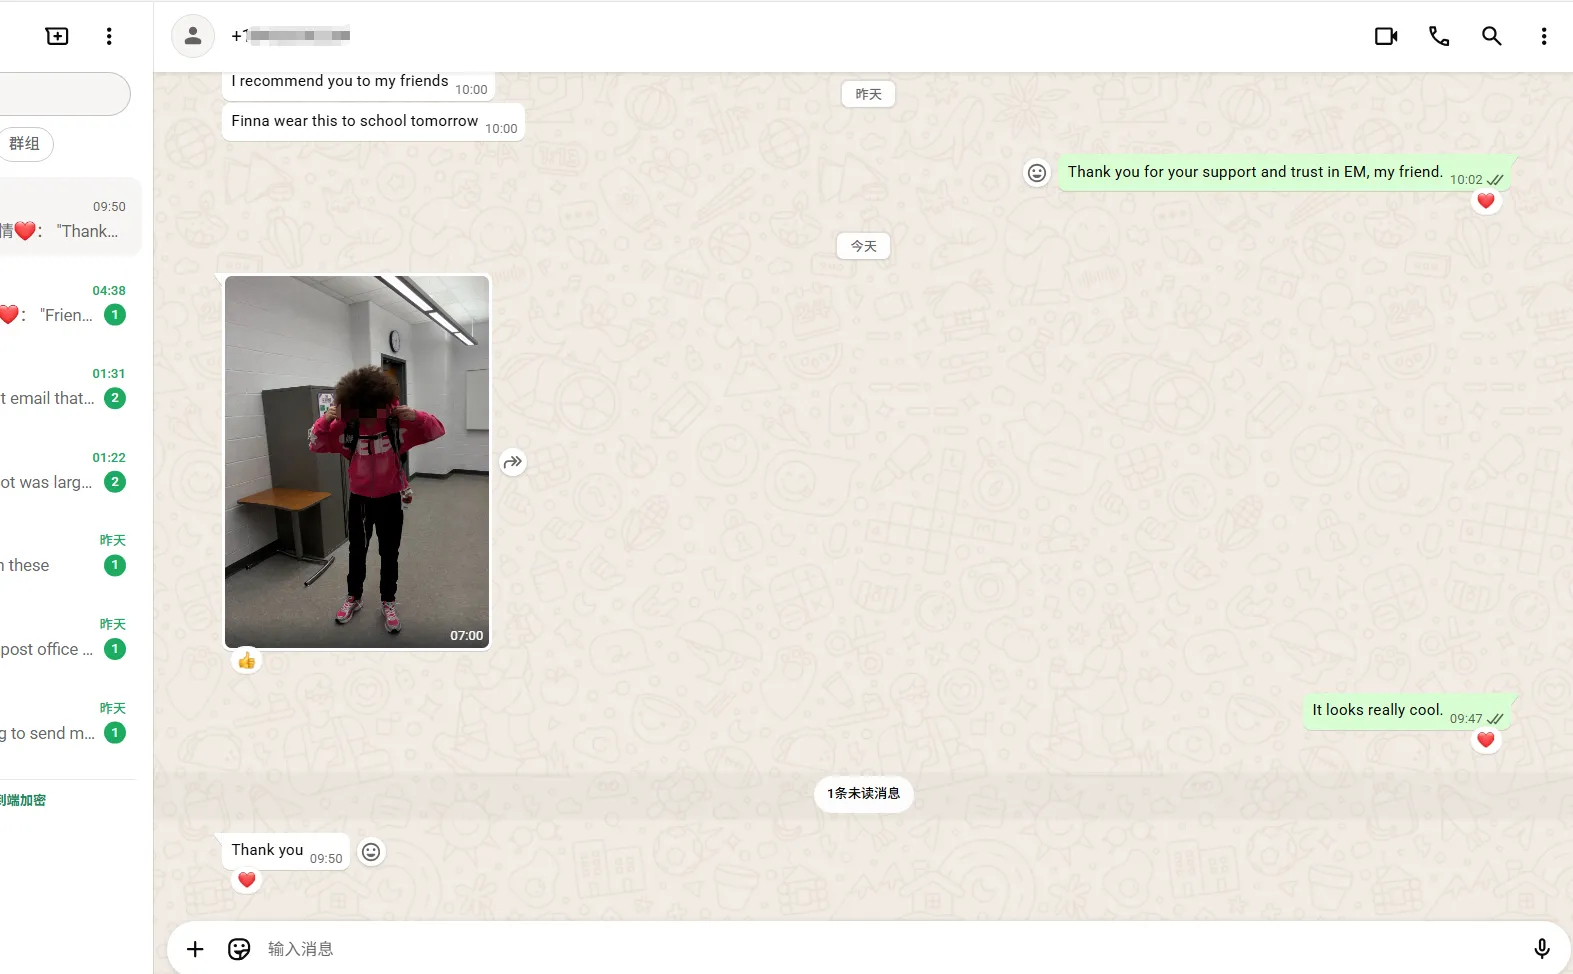
Task: Start a voice call with the contact
Action: pyautogui.click(x=1438, y=36)
